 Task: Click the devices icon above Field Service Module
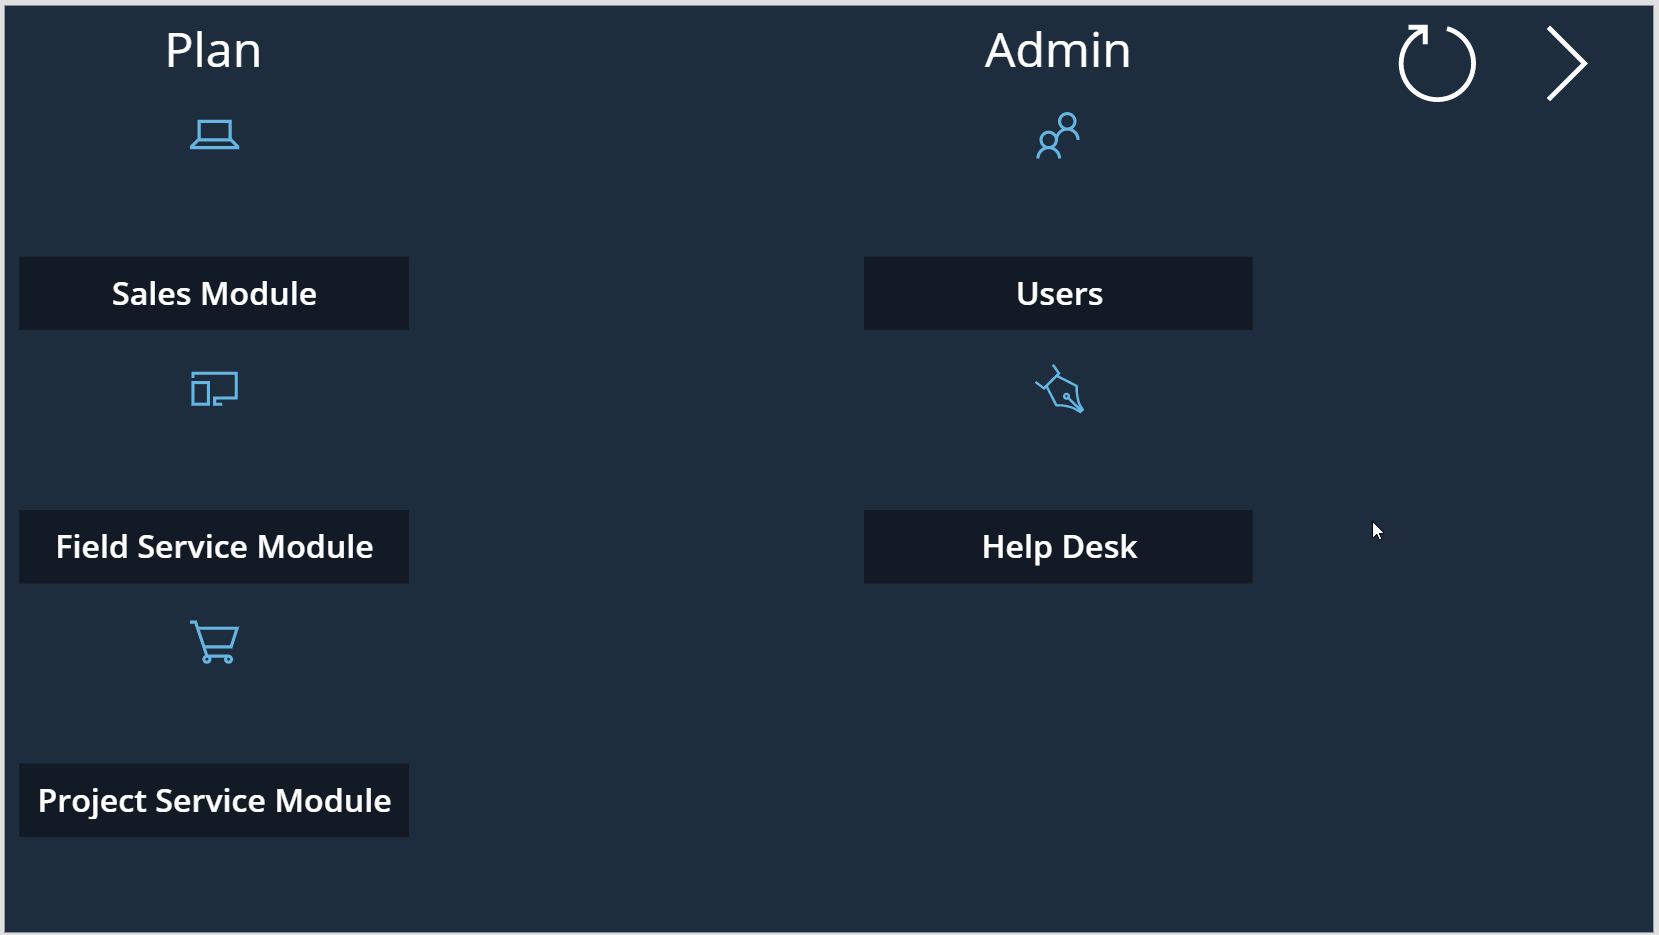[x=214, y=389]
